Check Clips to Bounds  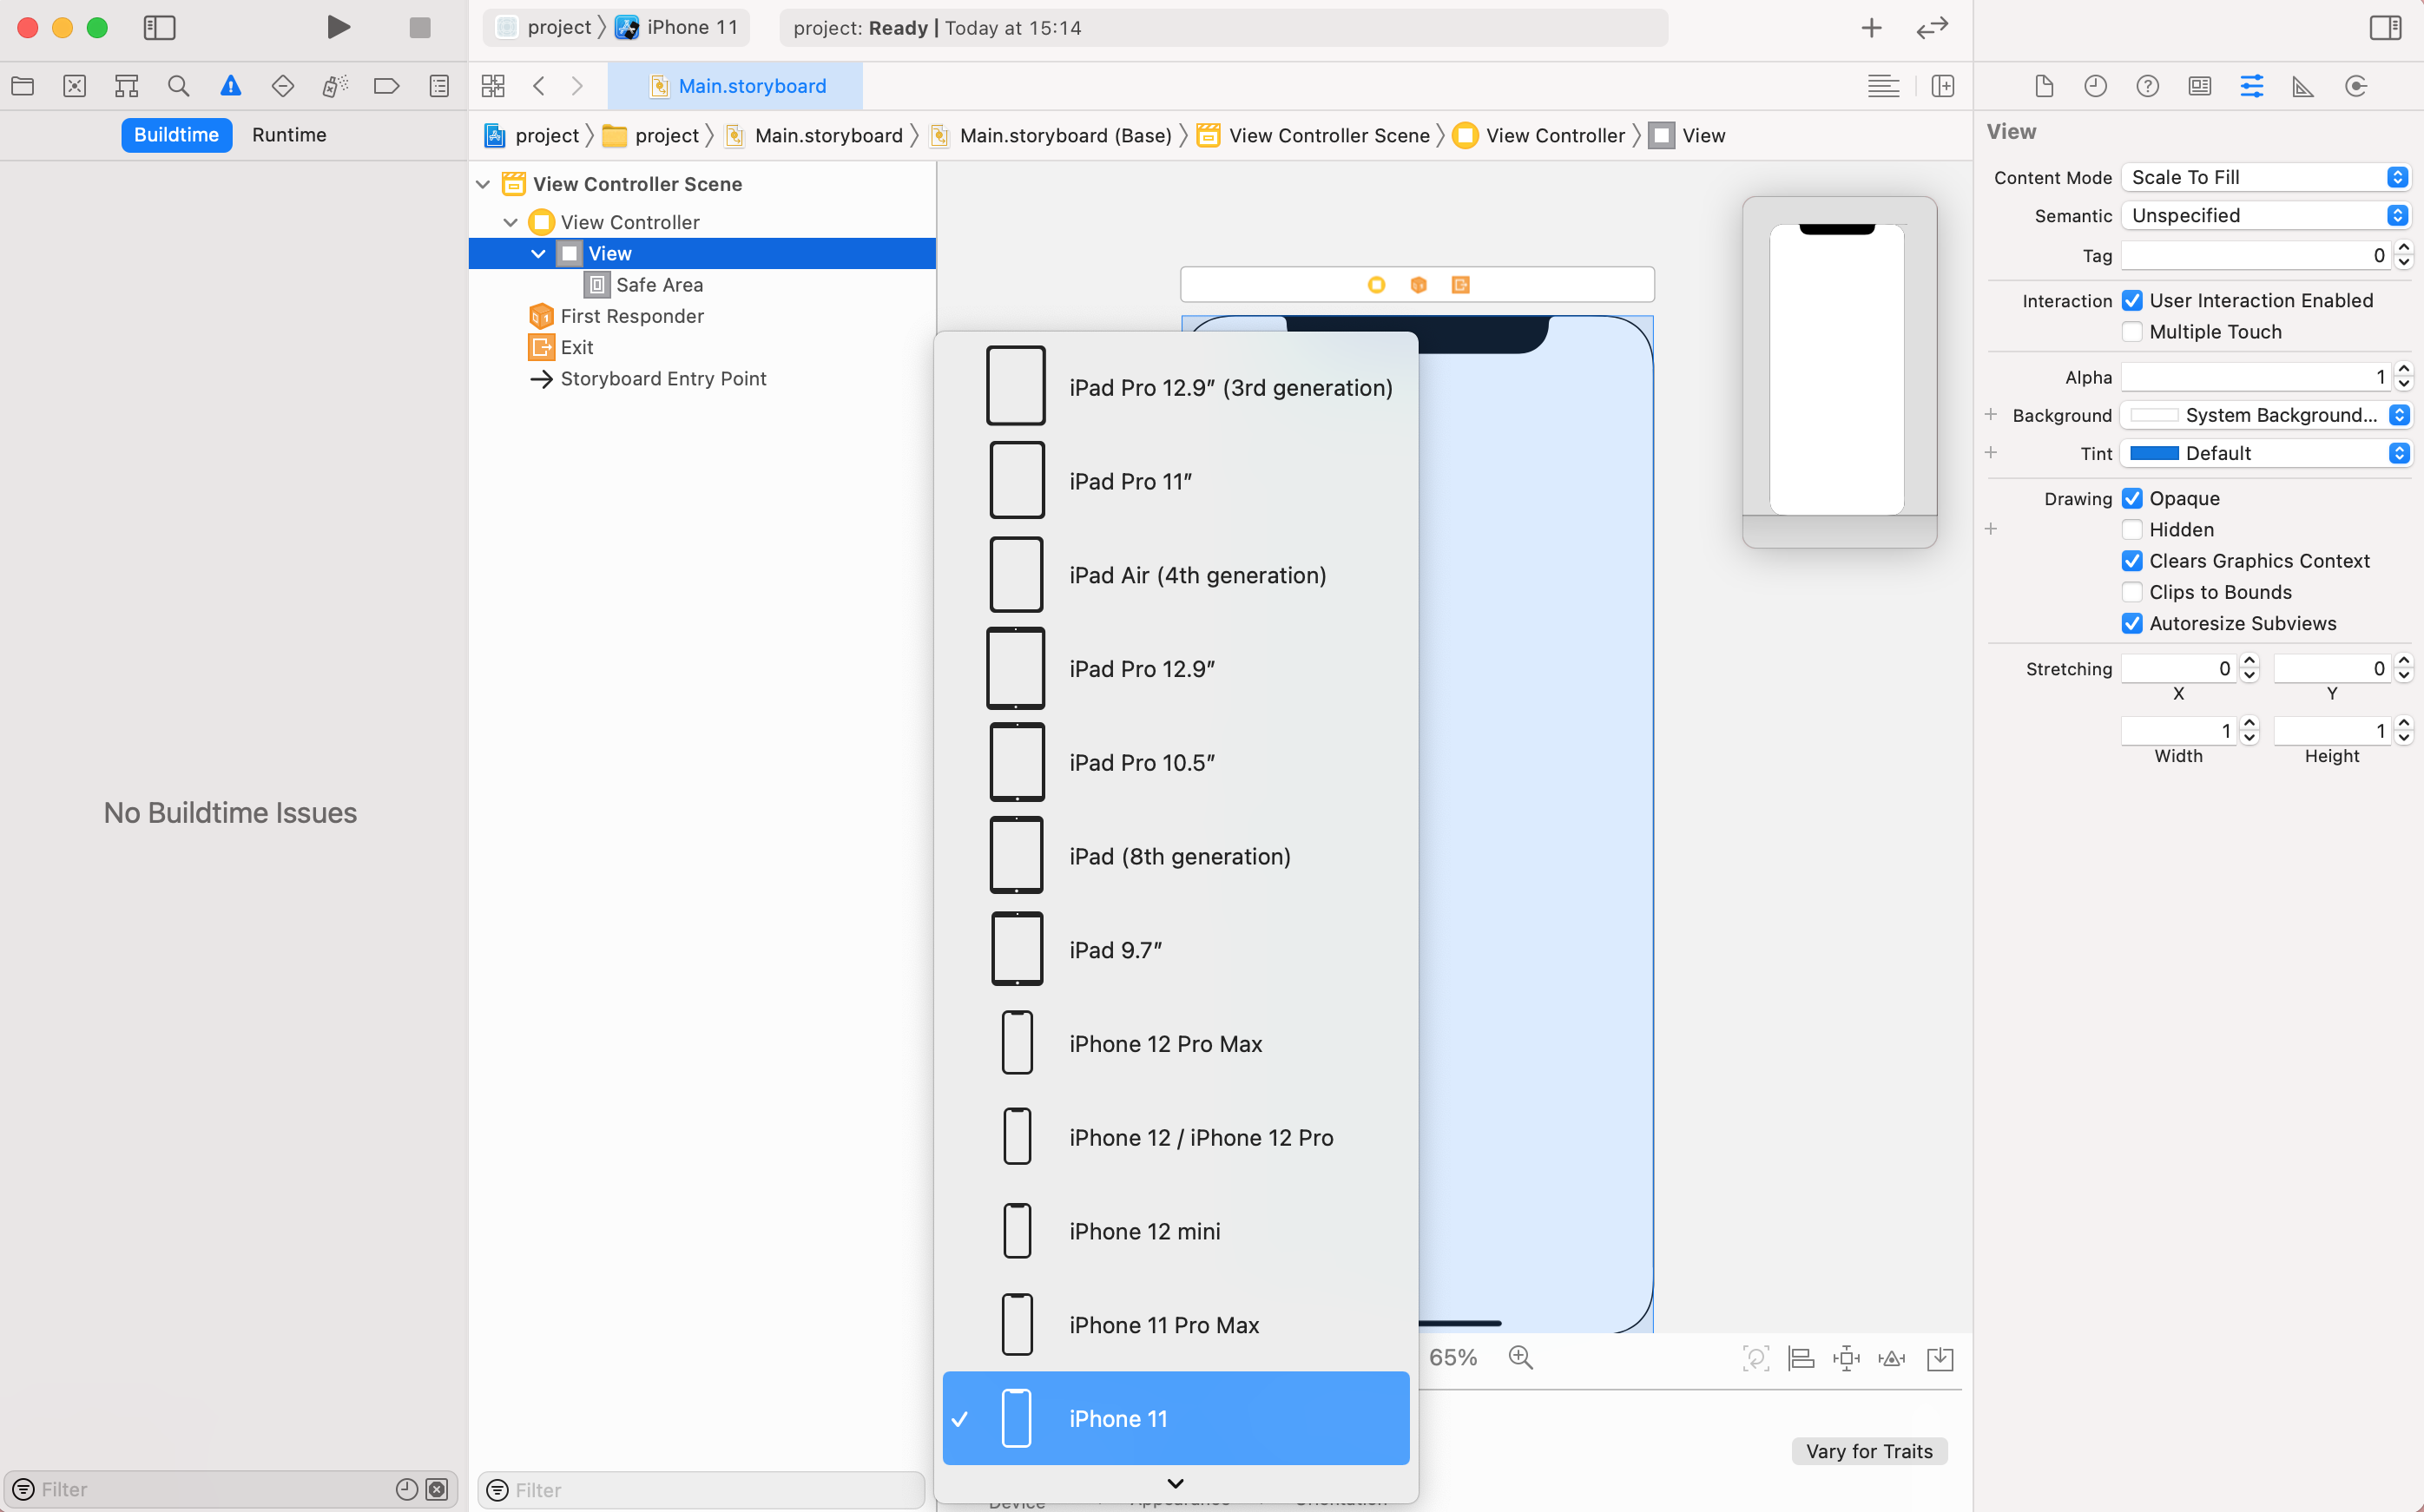point(2132,592)
